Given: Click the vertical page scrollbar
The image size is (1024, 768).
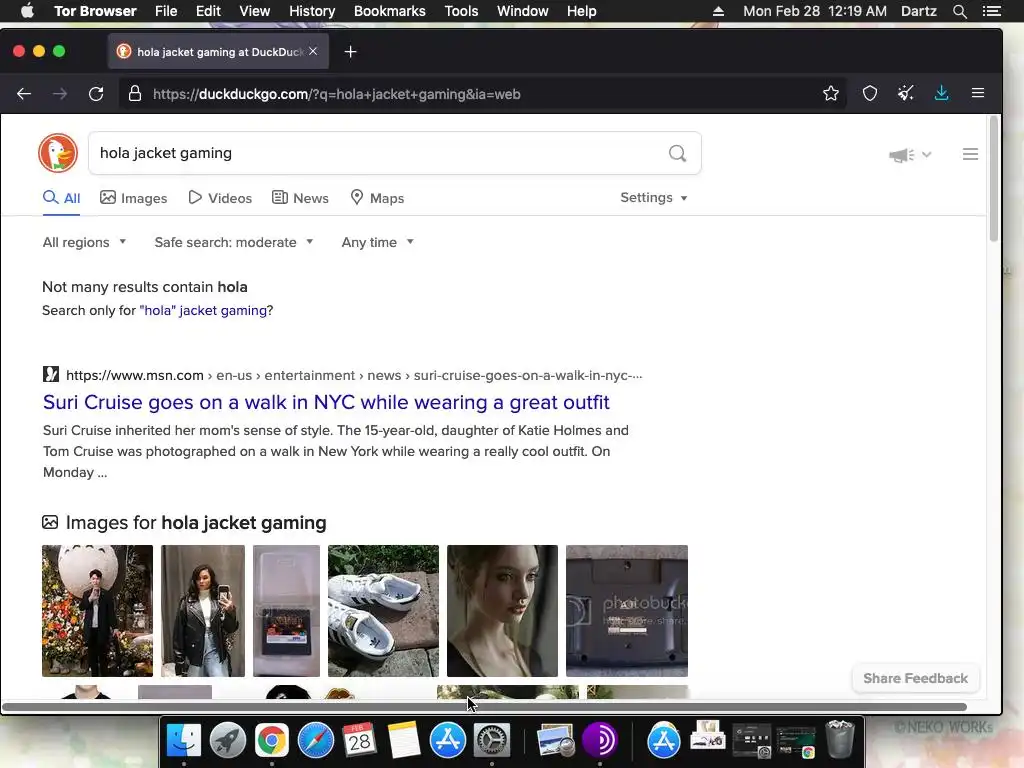Looking at the screenshot, I should coord(994,178).
